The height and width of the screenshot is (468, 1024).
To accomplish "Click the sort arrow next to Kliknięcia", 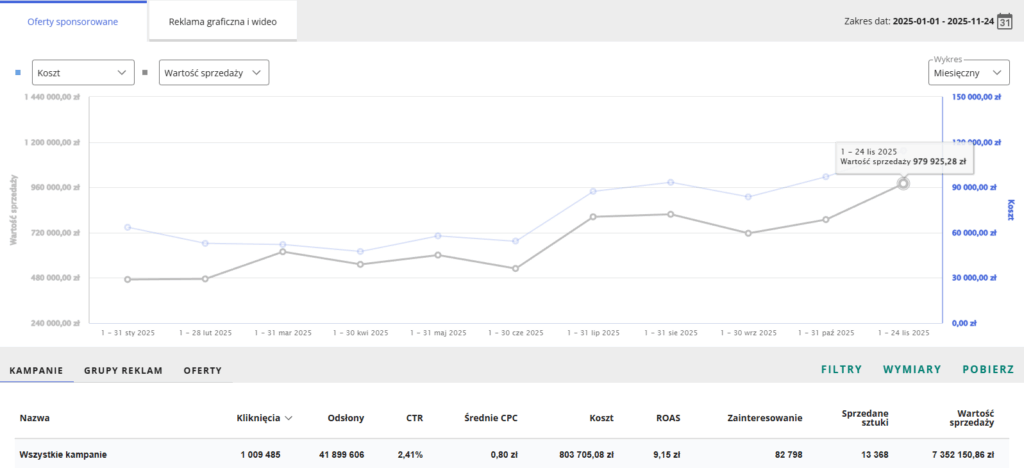I will (x=289, y=419).
